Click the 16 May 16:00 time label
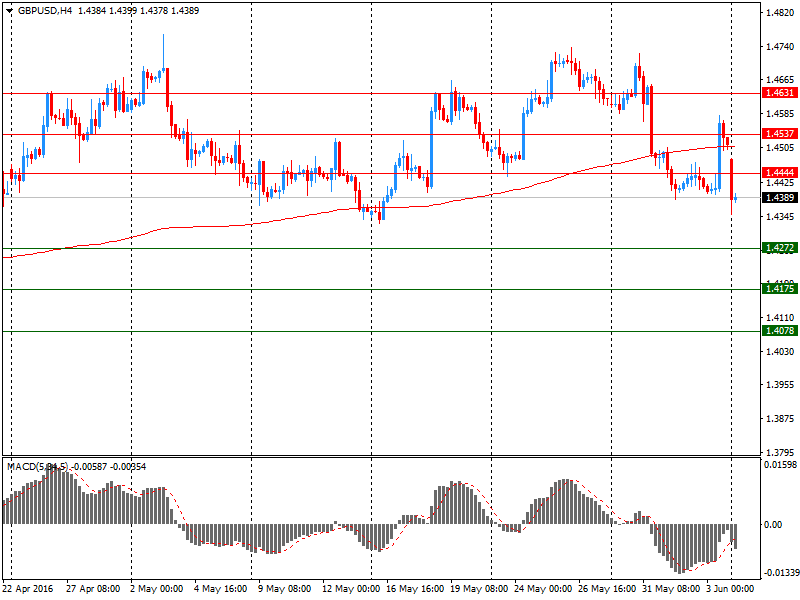800x600 pixels. click(415, 589)
